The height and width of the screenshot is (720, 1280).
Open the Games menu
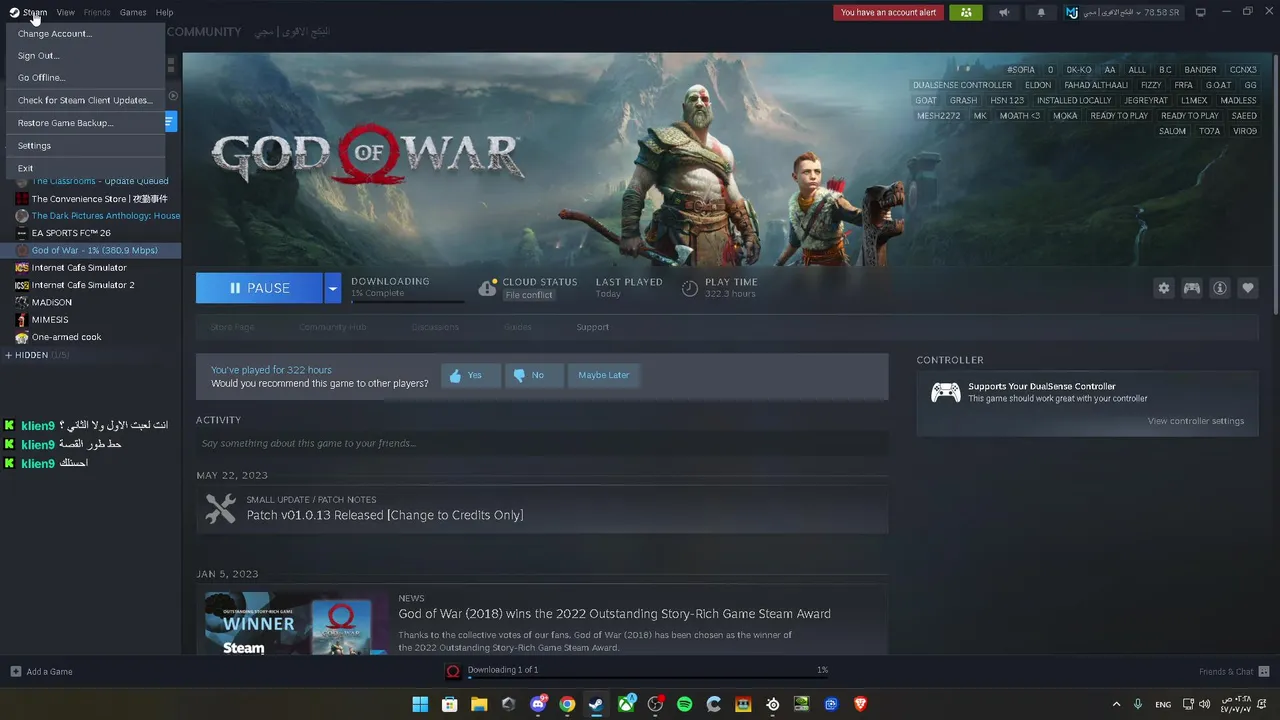click(133, 12)
